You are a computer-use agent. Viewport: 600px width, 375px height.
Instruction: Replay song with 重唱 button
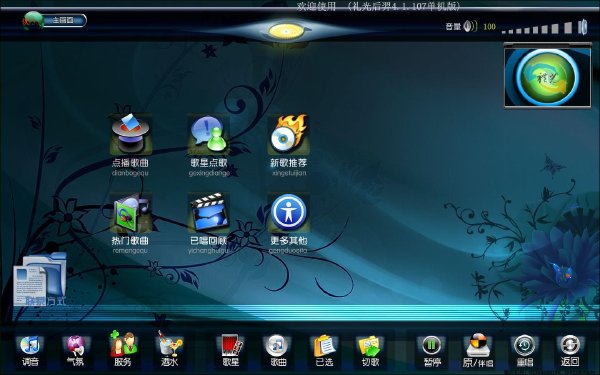pos(525,351)
